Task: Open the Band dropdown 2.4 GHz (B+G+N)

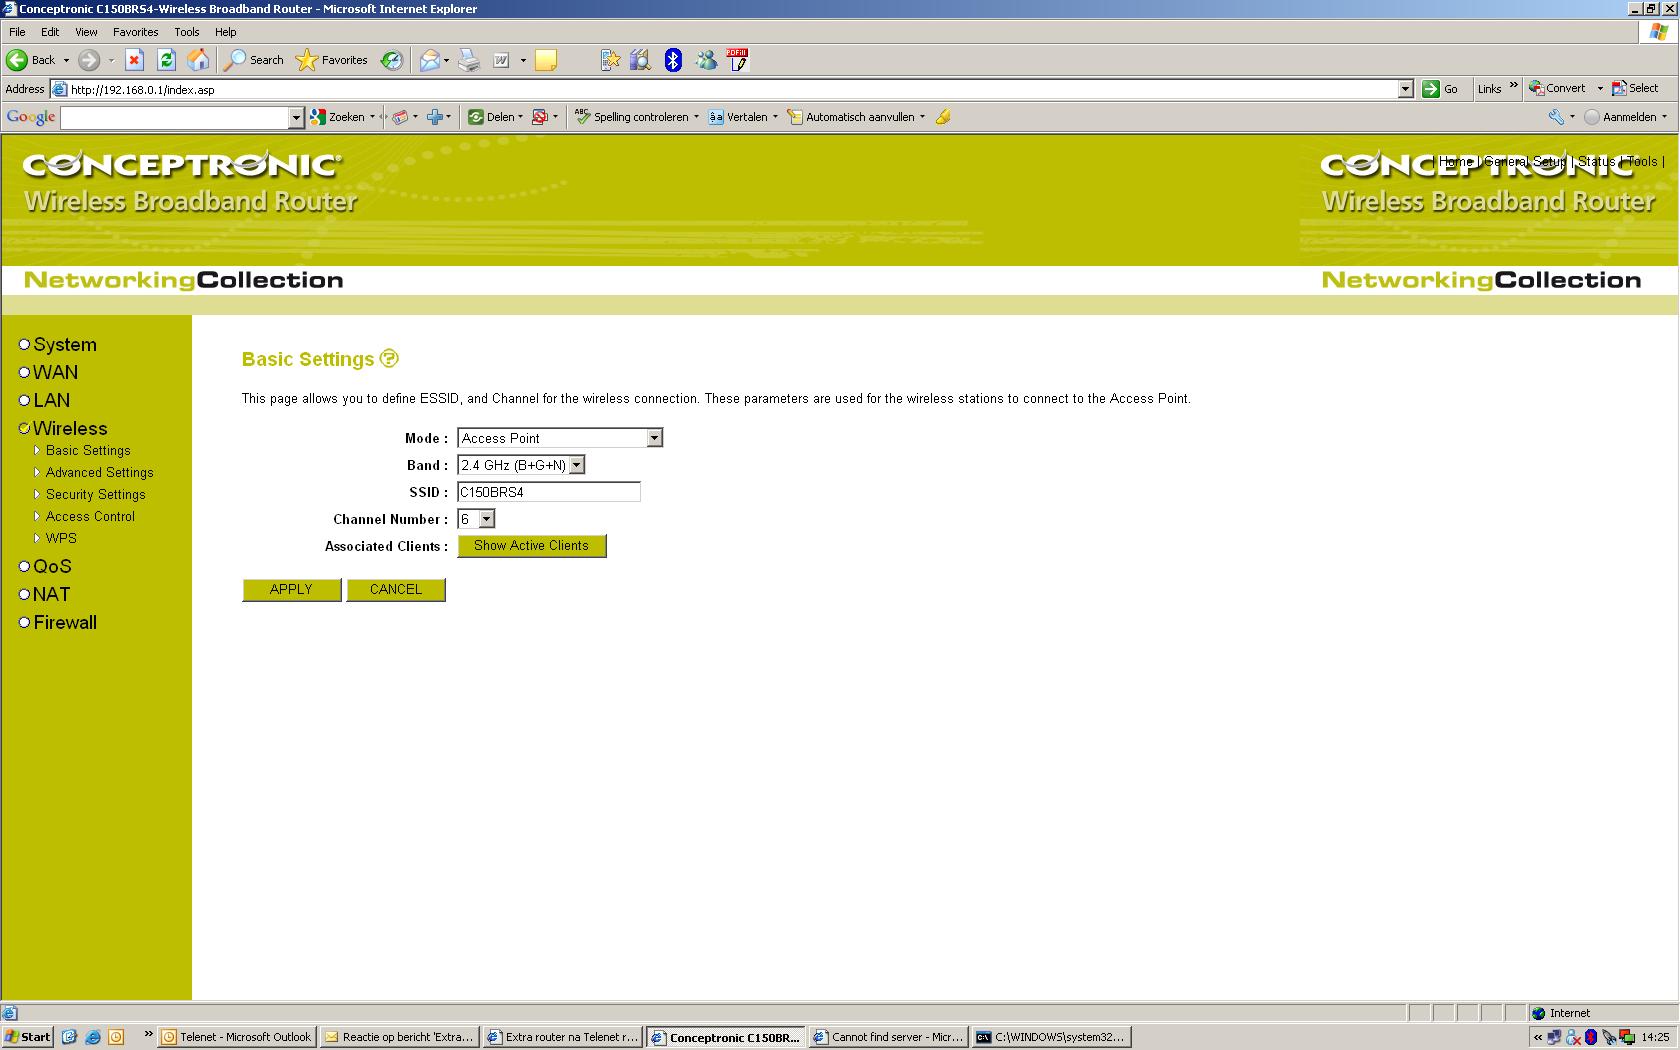Action: pyautogui.click(x=521, y=465)
